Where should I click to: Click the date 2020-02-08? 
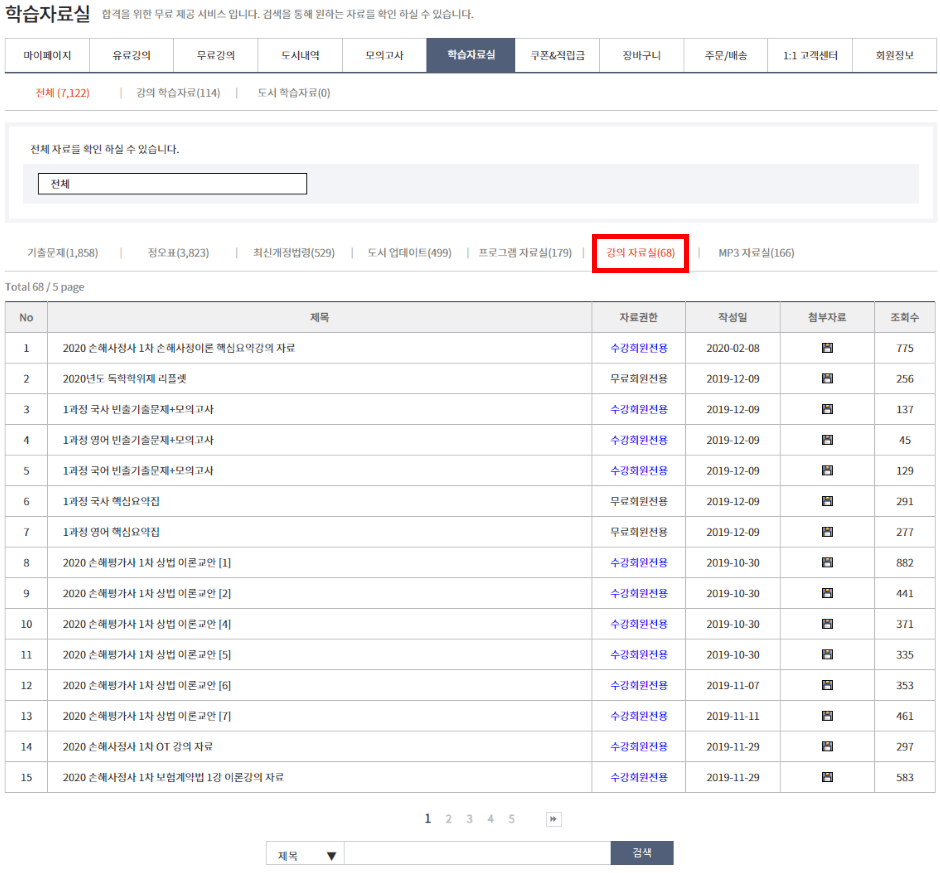(x=733, y=348)
